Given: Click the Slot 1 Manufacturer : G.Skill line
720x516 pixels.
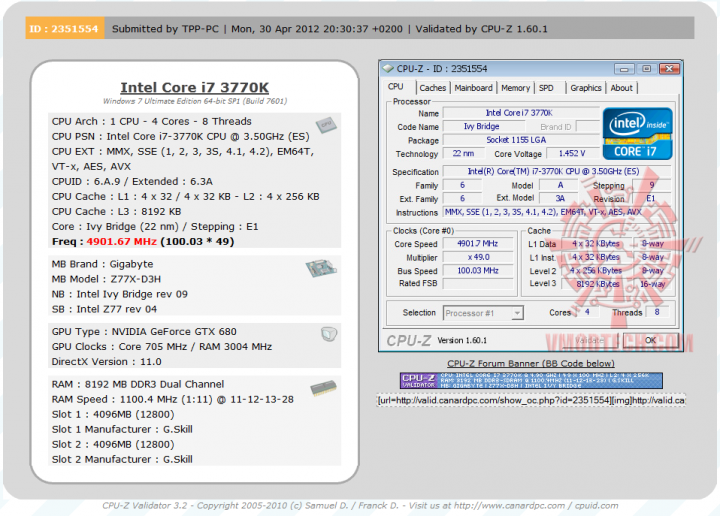Looking at the screenshot, I should click(x=122, y=429).
